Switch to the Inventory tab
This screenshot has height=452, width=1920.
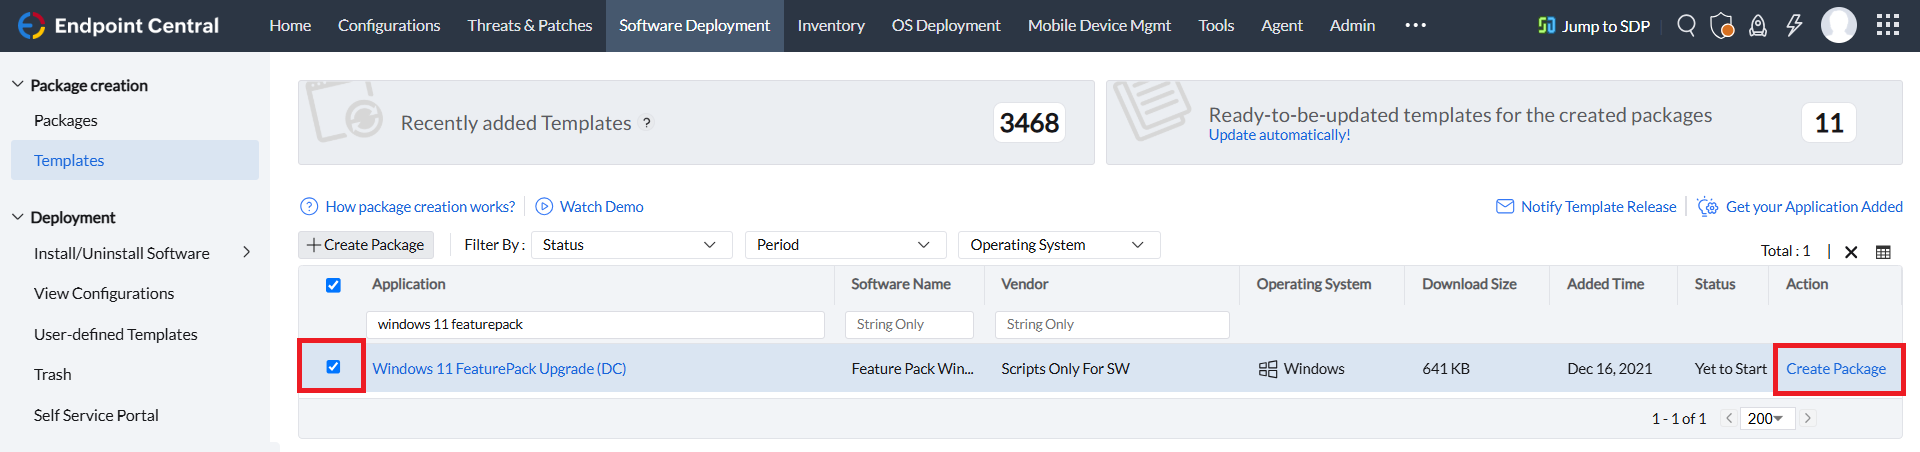click(830, 25)
